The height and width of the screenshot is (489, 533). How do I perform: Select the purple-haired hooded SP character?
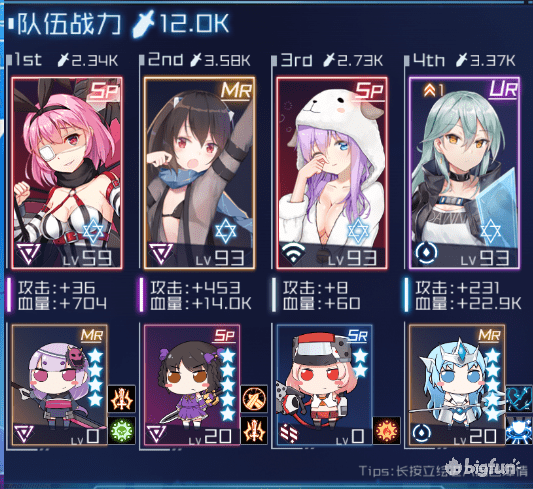tap(332, 173)
